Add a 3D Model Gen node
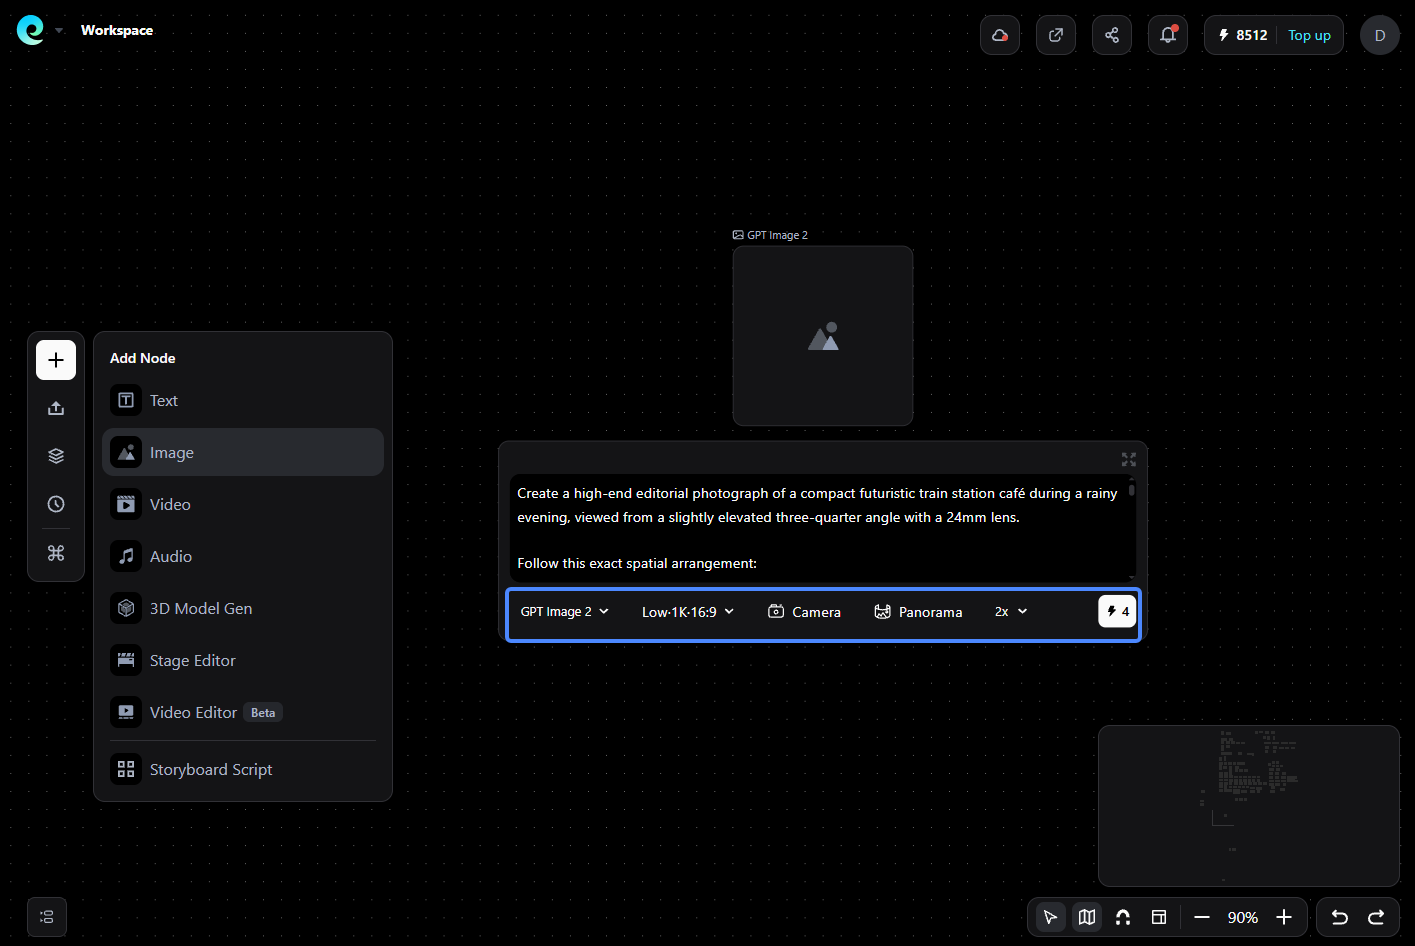The image size is (1415, 946). (243, 608)
